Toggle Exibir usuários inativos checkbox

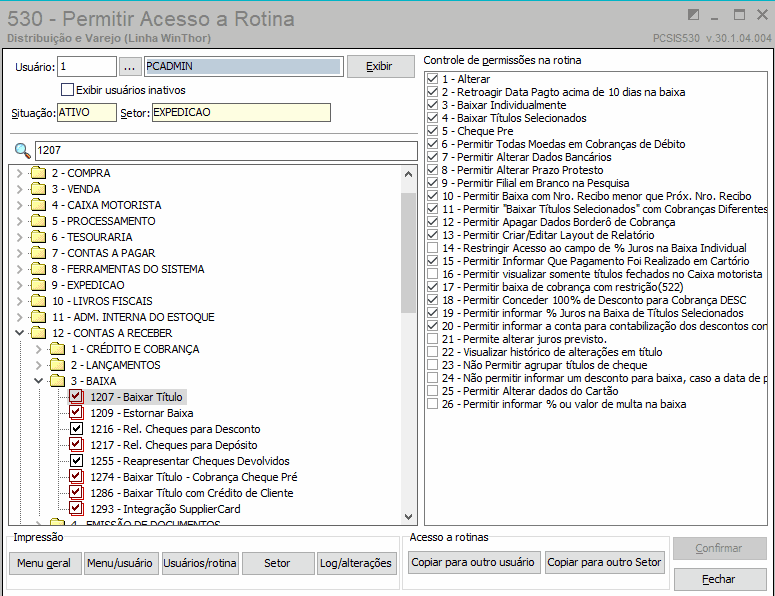(67, 89)
